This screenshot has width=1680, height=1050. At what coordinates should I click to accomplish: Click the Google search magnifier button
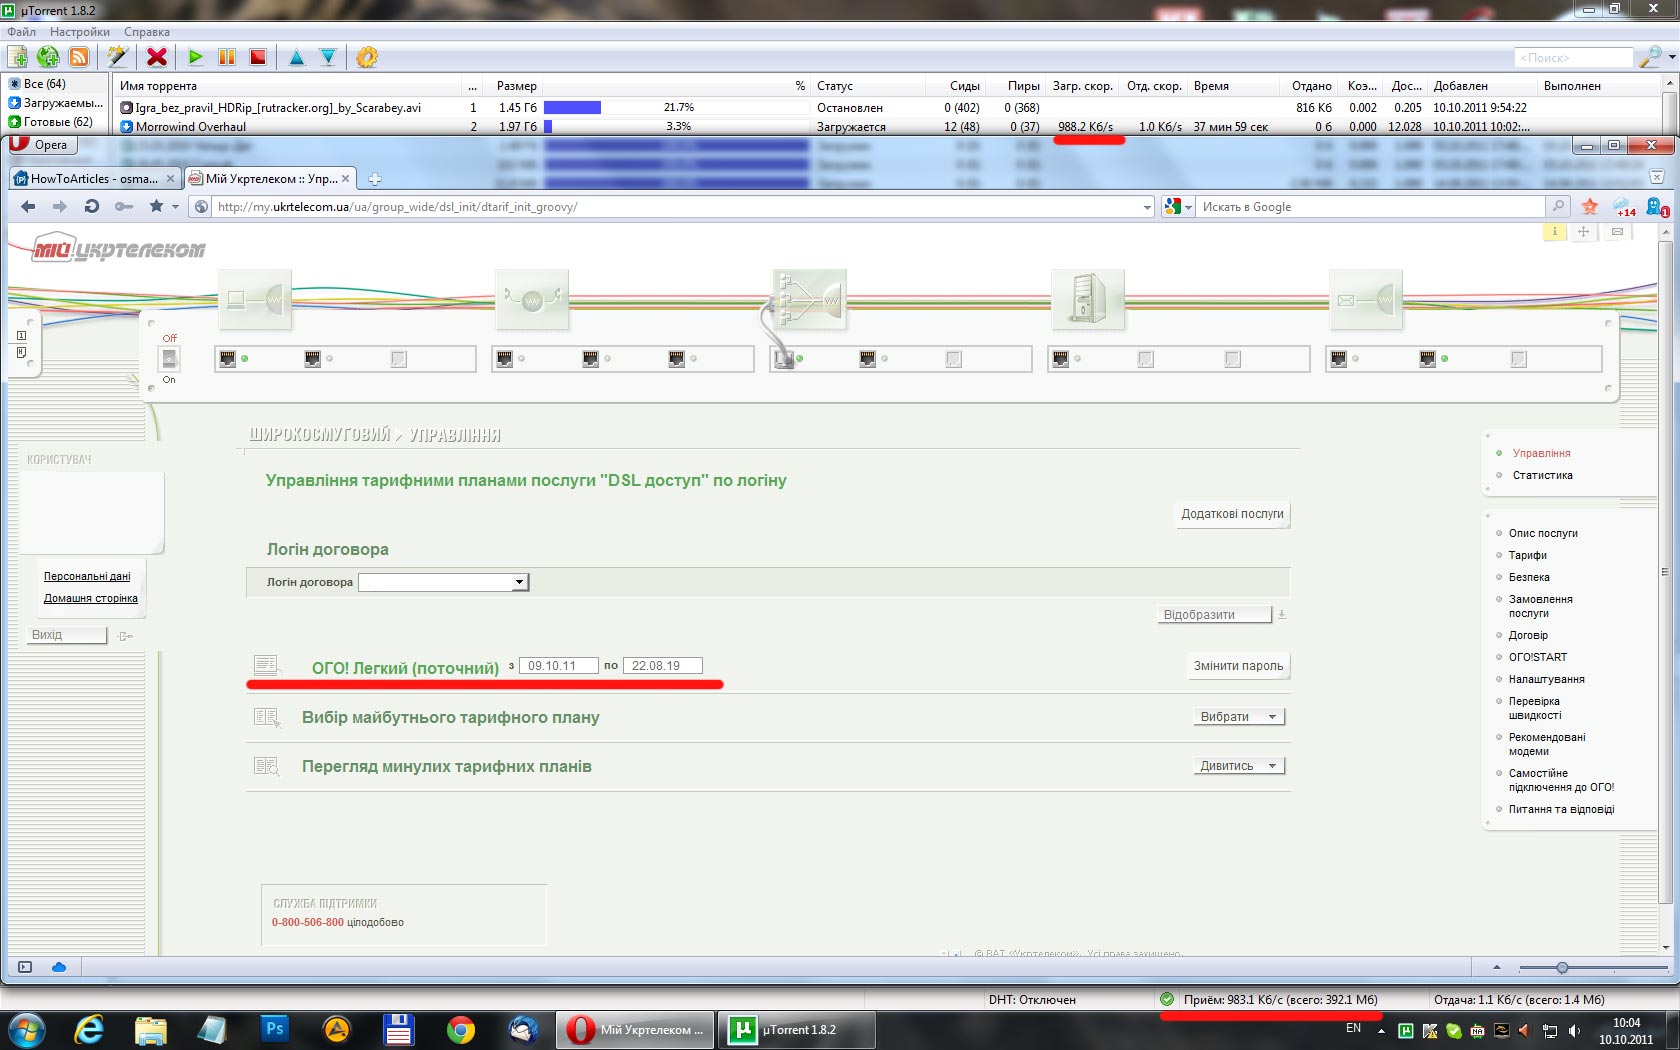click(x=1557, y=206)
